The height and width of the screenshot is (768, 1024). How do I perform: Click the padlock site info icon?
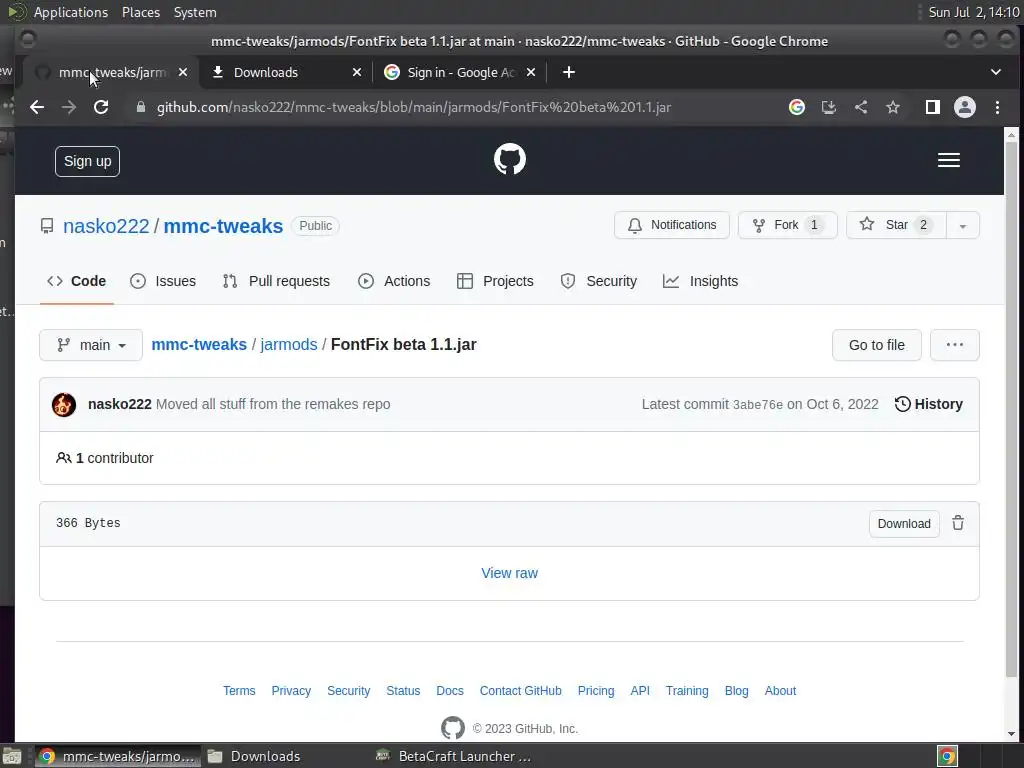coord(140,107)
